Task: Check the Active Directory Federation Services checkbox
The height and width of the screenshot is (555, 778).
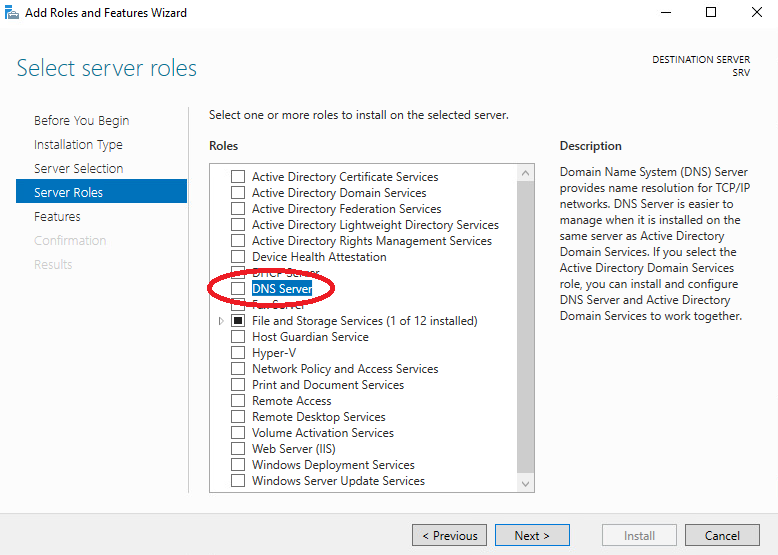Action: pyautogui.click(x=238, y=208)
